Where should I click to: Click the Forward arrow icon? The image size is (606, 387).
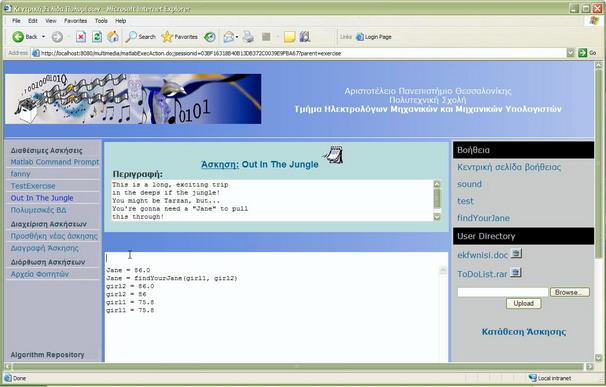coord(57,37)
